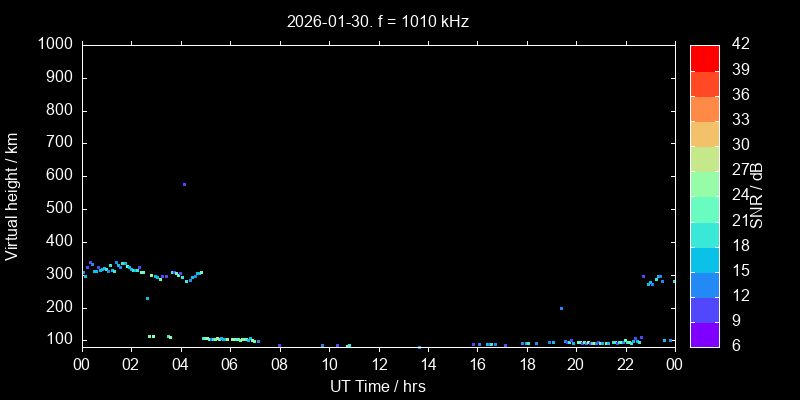Screen dimensions: 800x400
Task: Select the cyan 15–18 dB colorbar band
Action: coord(705,259)
